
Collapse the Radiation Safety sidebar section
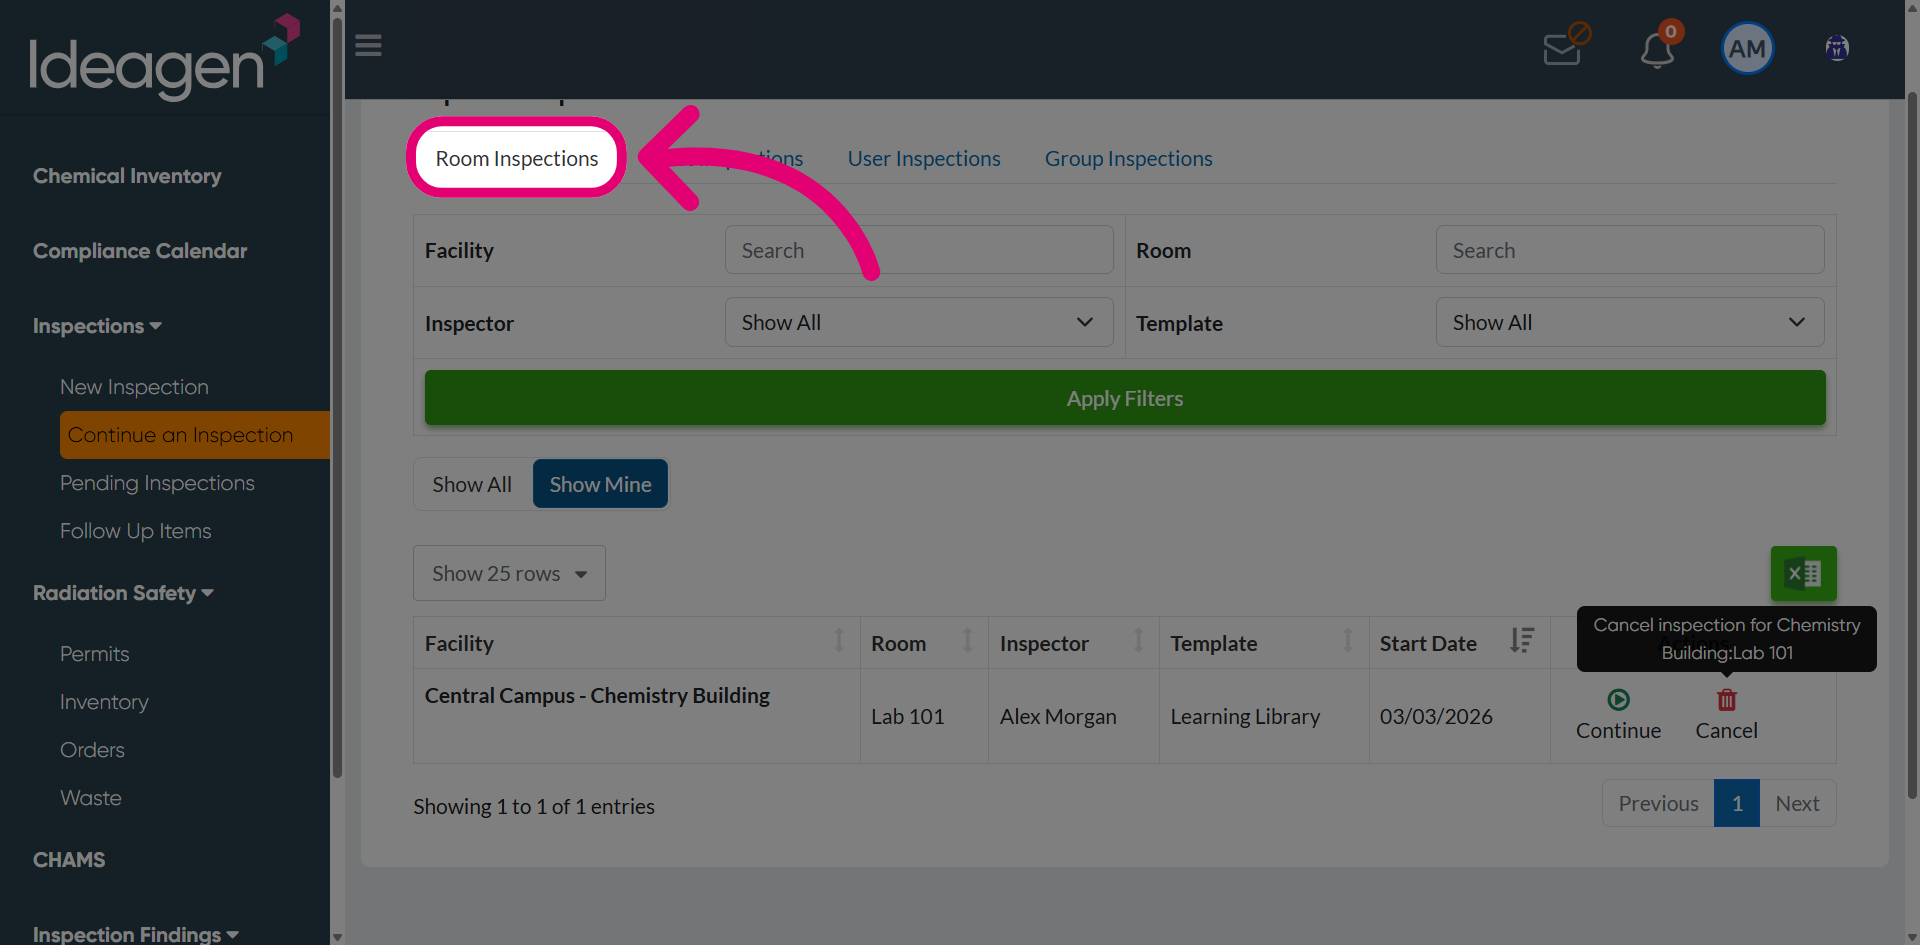(123, 593)
